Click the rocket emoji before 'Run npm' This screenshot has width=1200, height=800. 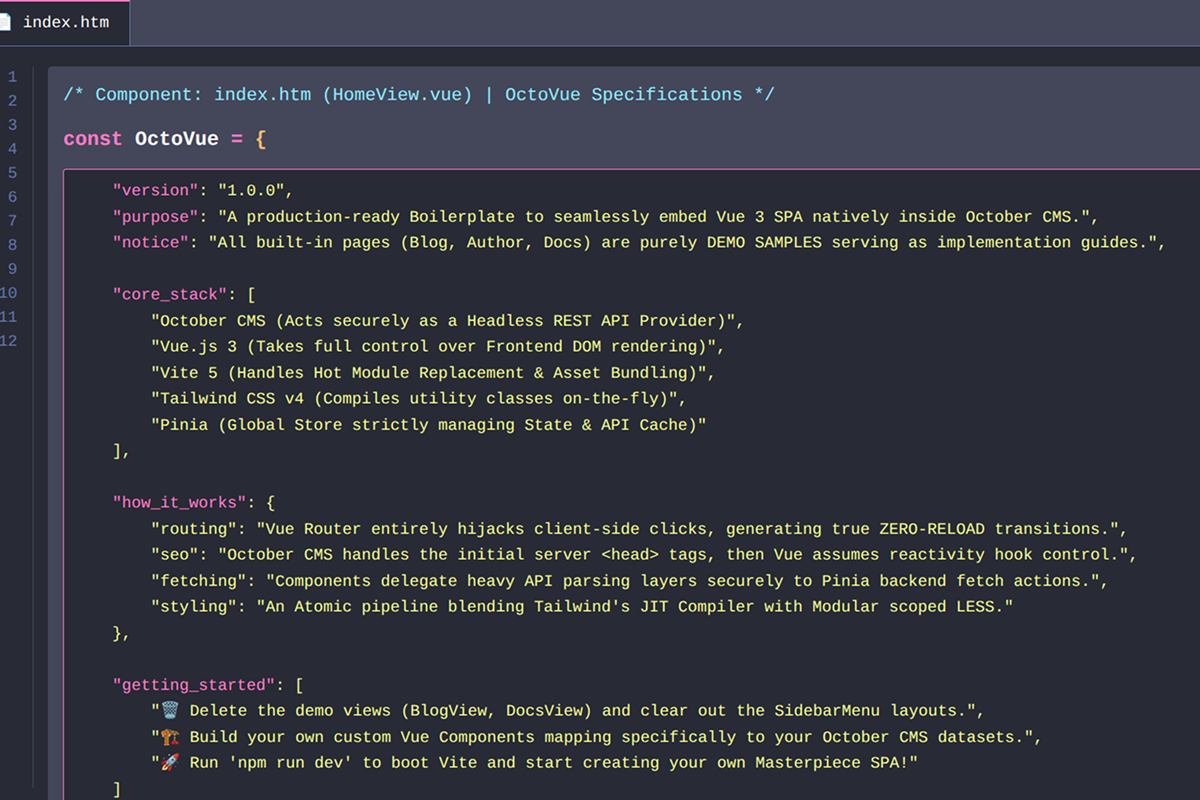click(x=170, y=762)
